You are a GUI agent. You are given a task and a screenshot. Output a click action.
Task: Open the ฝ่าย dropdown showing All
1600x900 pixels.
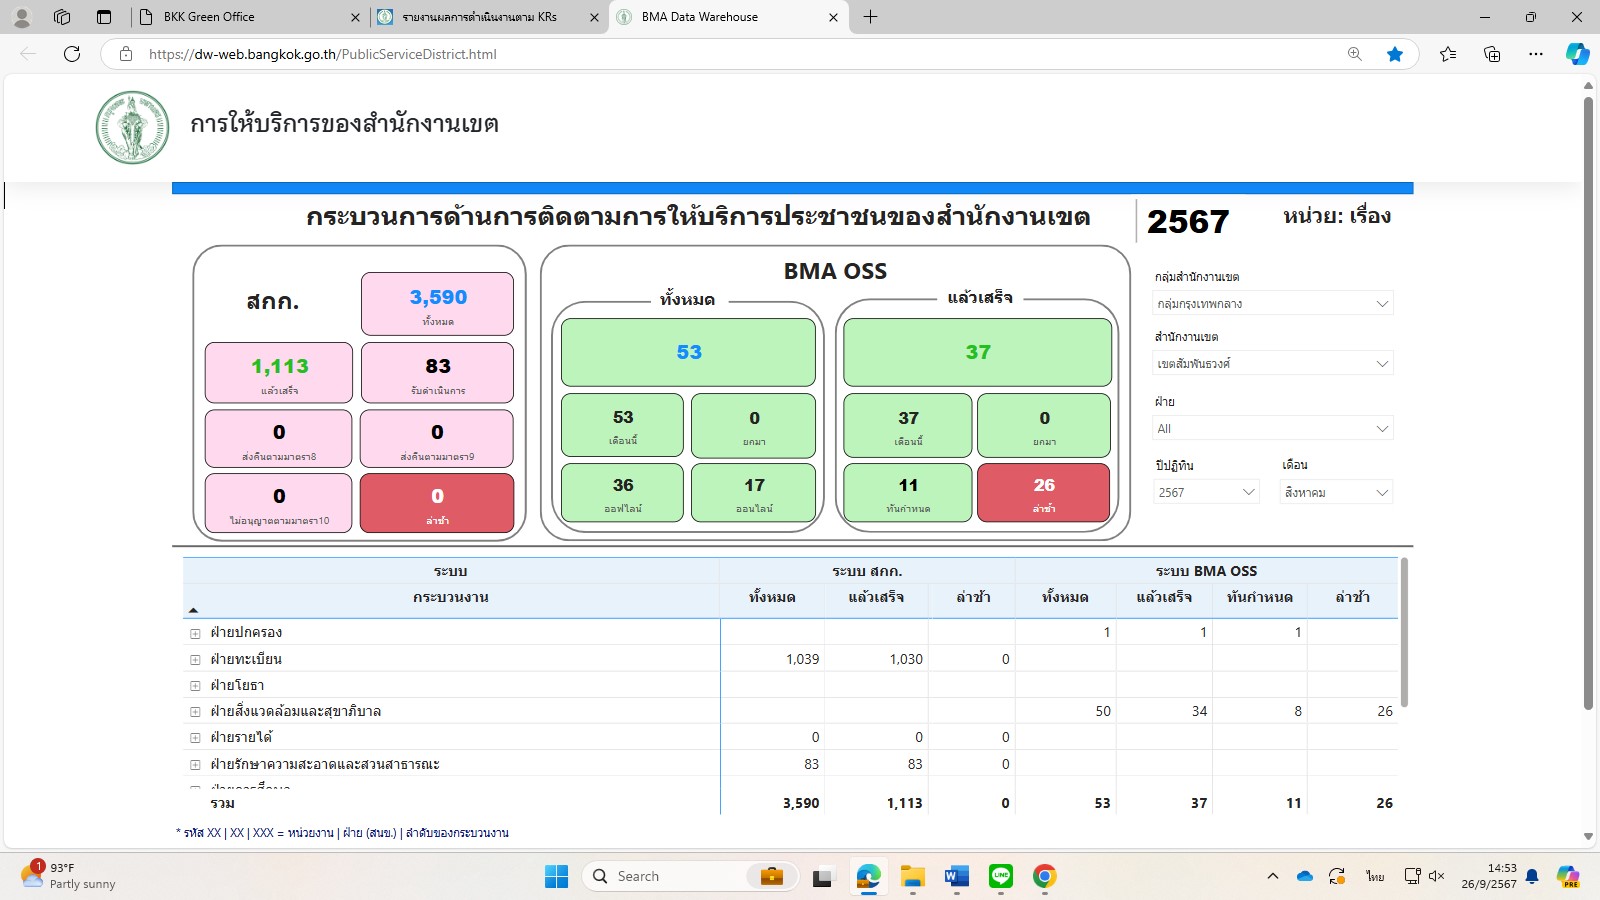(x=1272, y=429)
